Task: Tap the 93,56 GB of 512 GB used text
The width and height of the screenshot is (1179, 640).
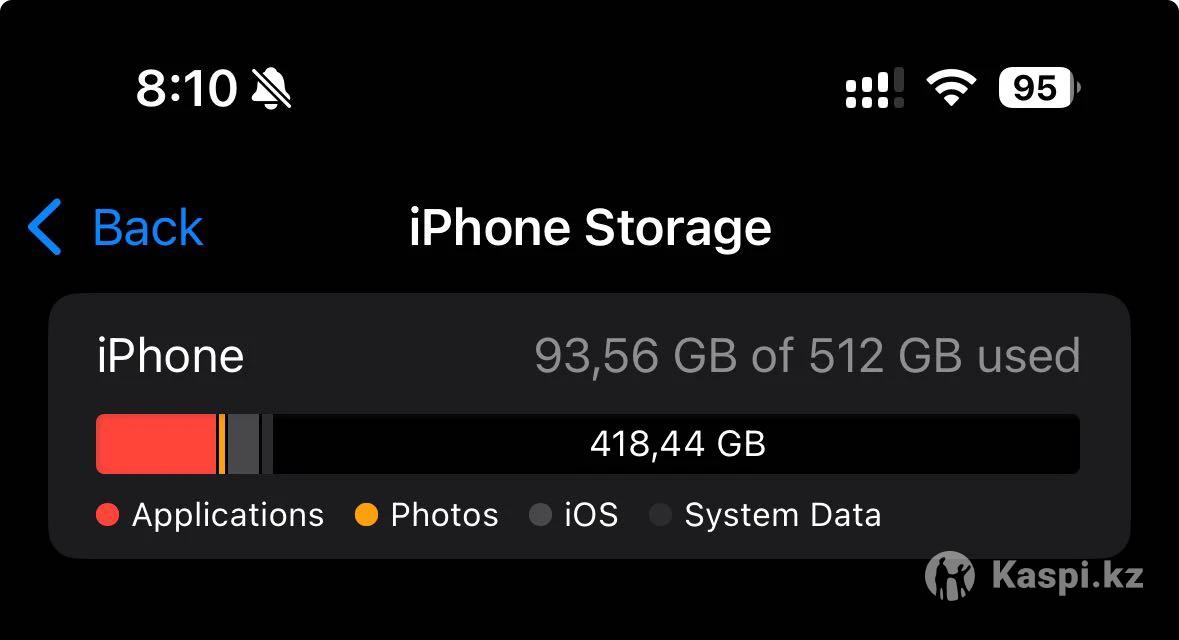Action: coord(808,355)
